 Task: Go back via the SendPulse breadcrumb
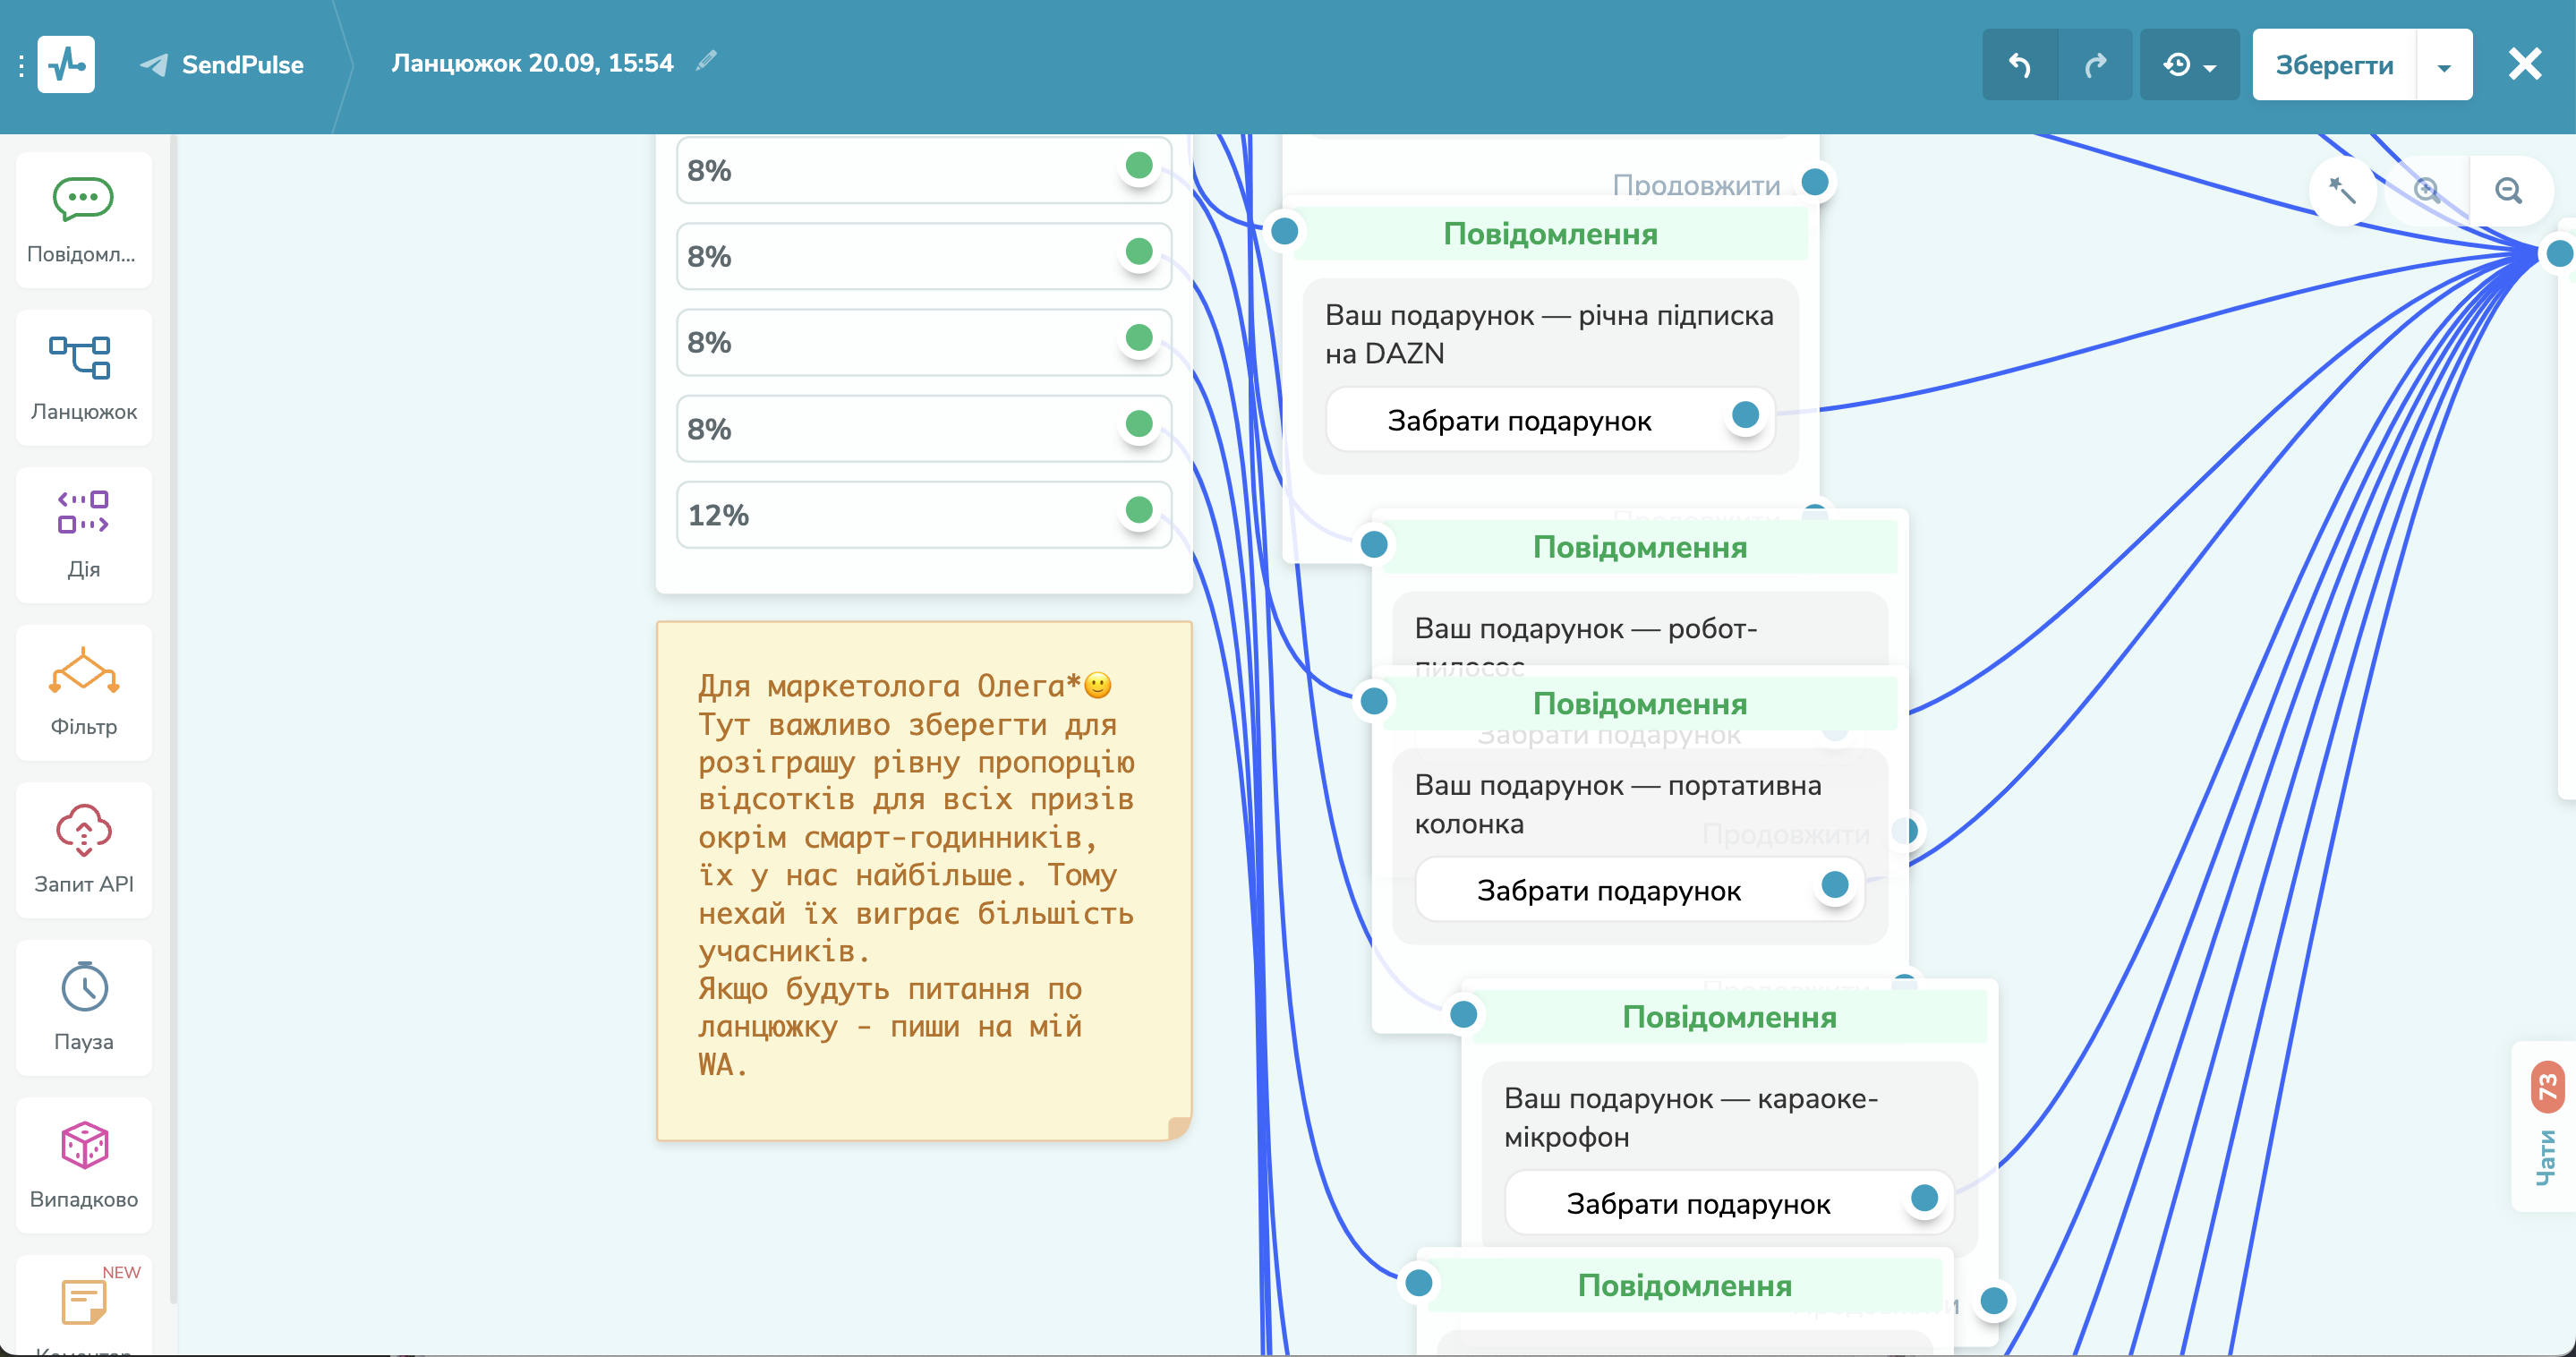222,64
